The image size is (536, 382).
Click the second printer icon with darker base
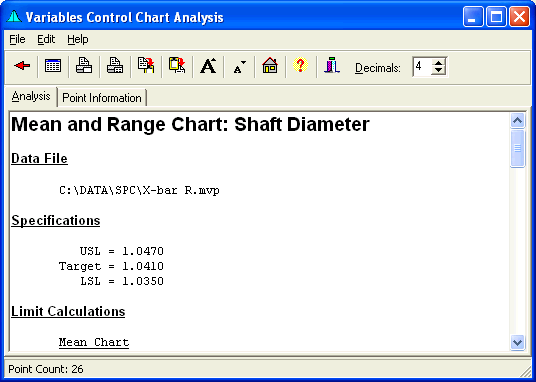(x=115, y=65)
